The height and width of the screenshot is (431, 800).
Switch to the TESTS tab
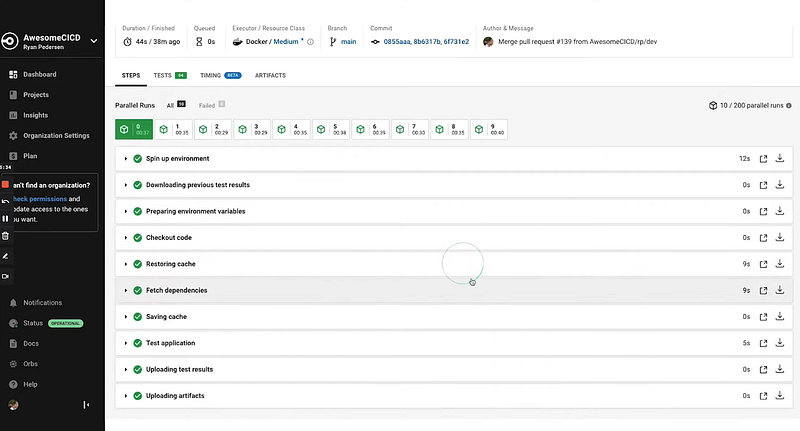(170, 75)
